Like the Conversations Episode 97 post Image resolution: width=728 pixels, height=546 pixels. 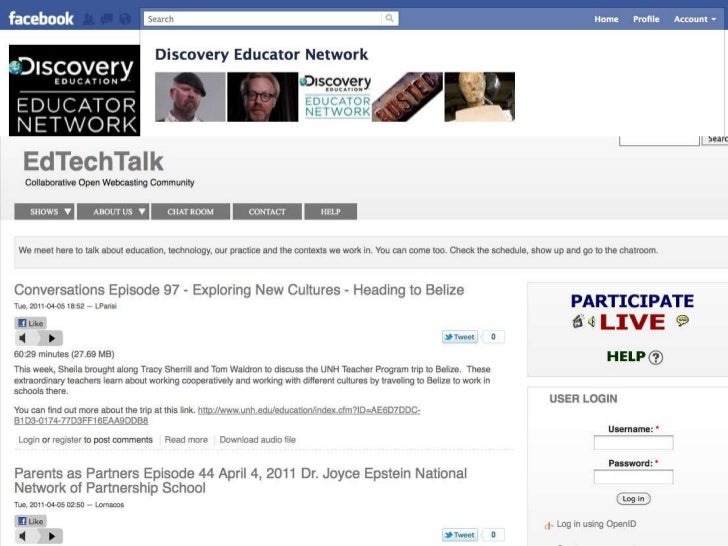tap(31, 323)
